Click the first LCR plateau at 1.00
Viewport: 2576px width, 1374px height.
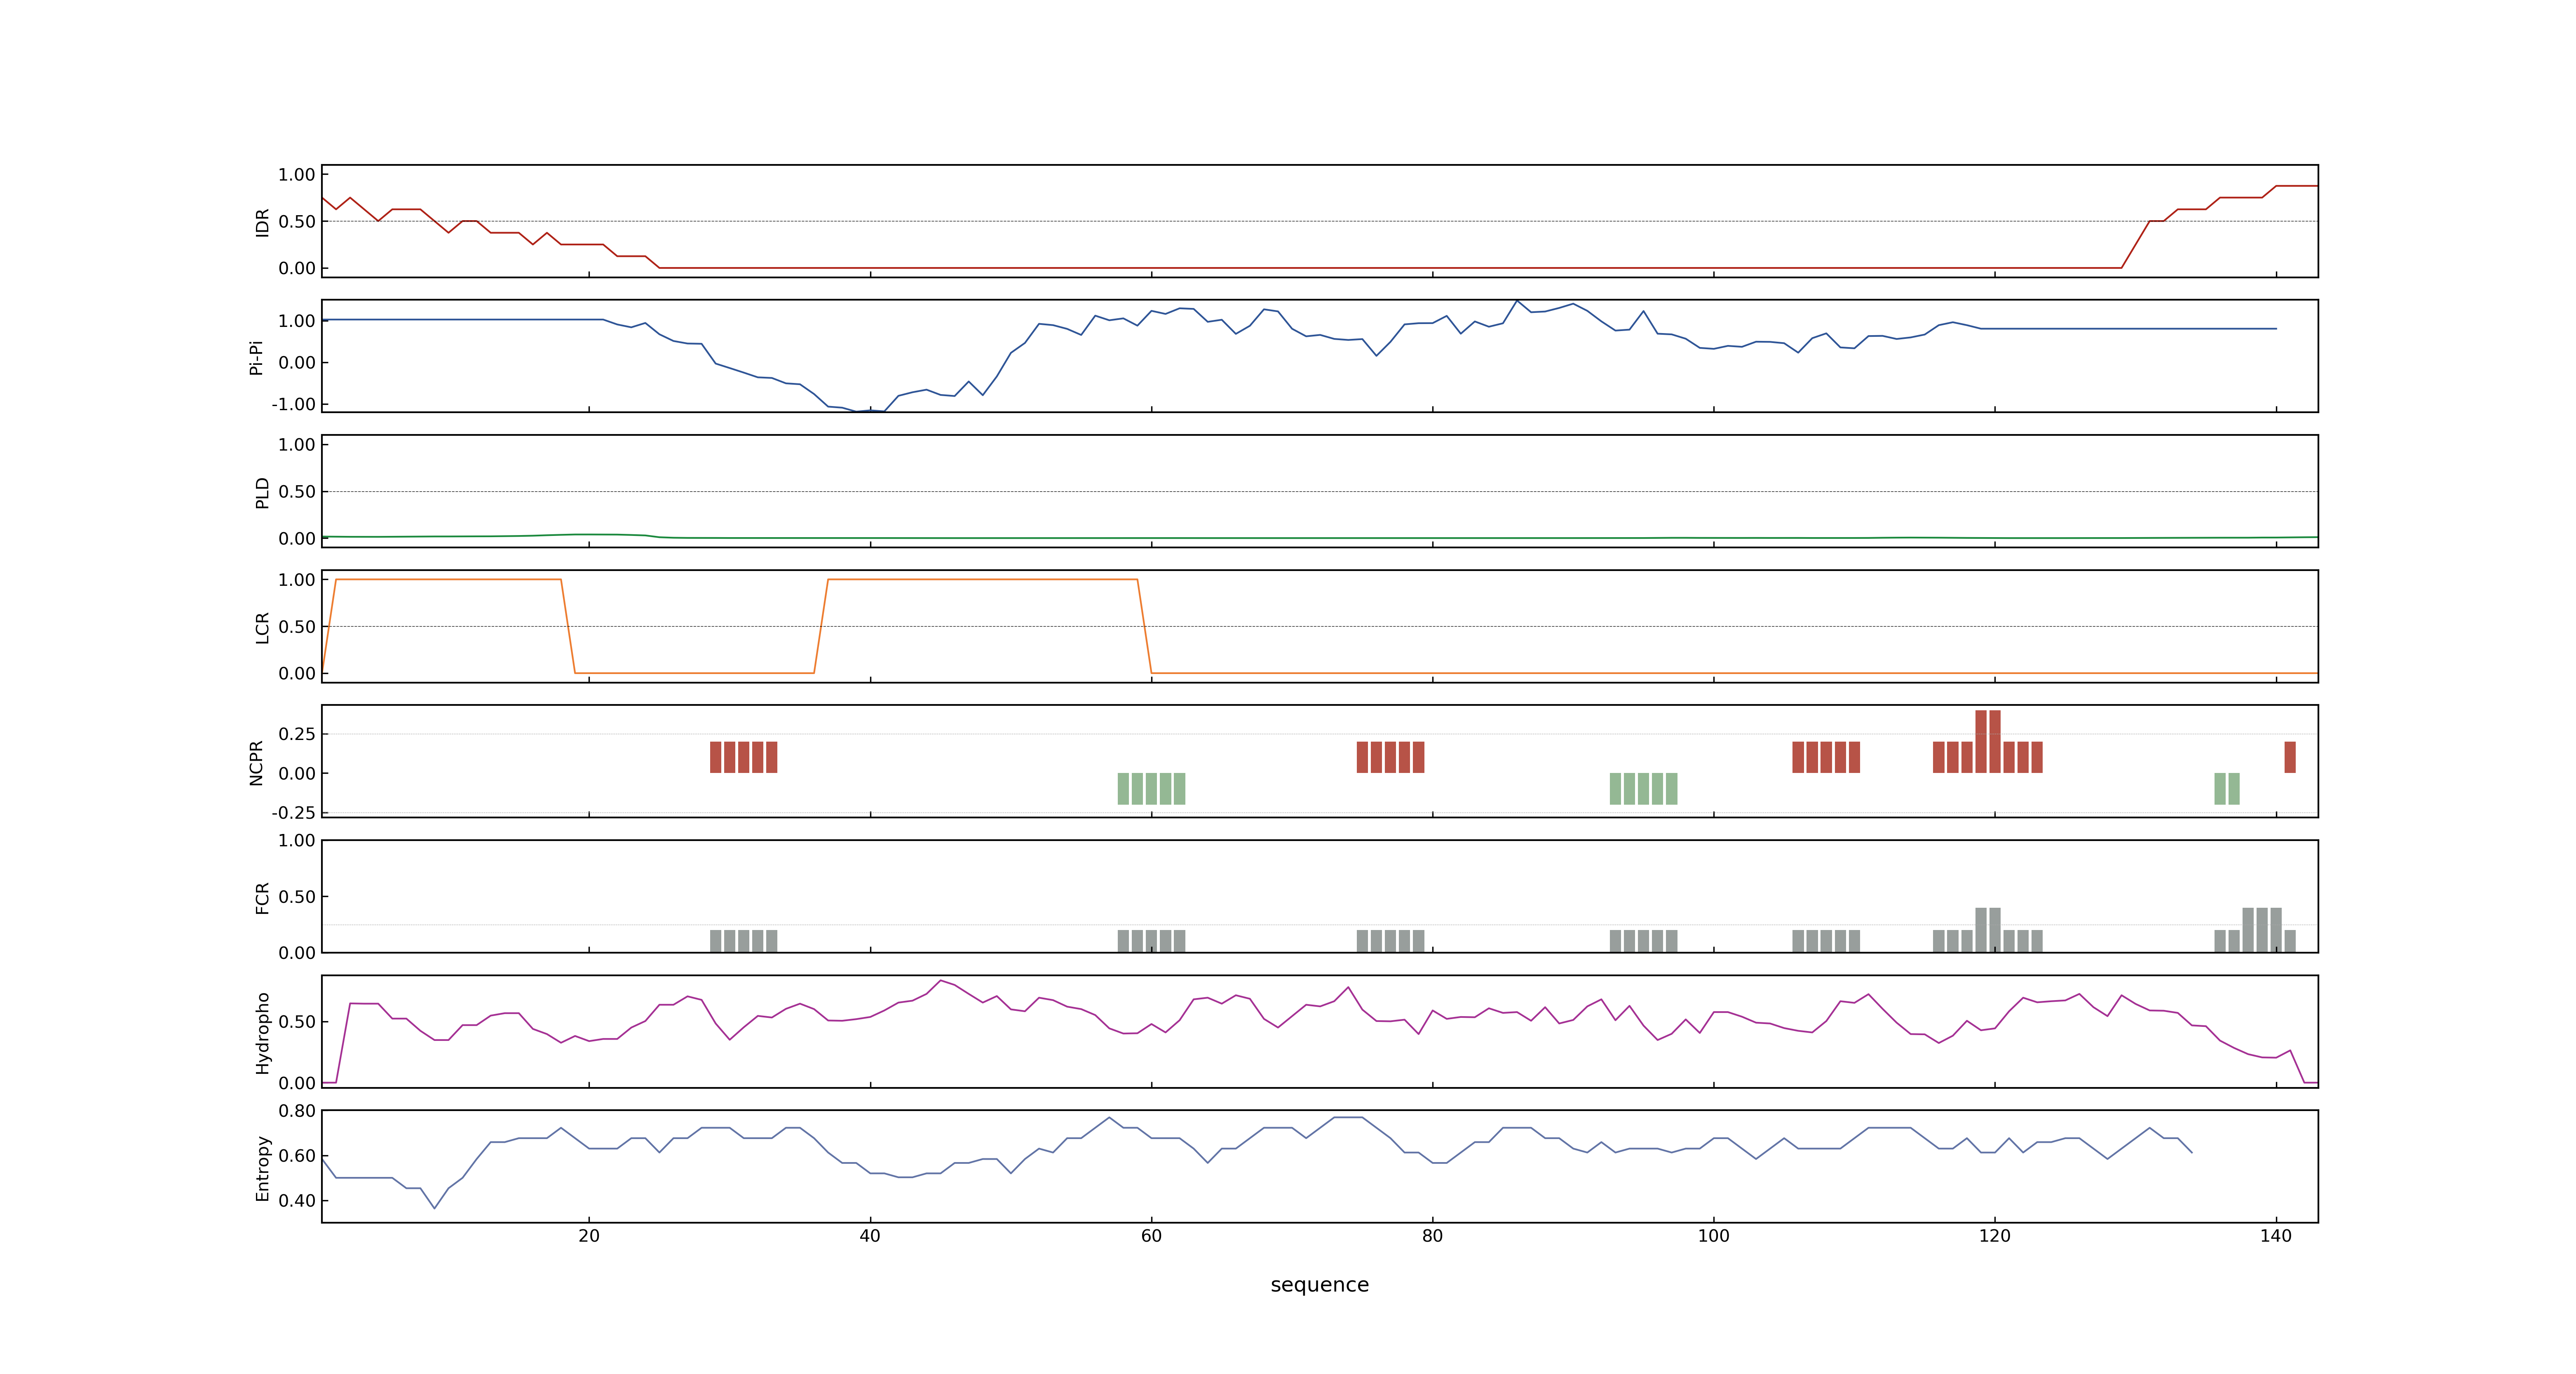pyautogui.click(x=448, y=579)
